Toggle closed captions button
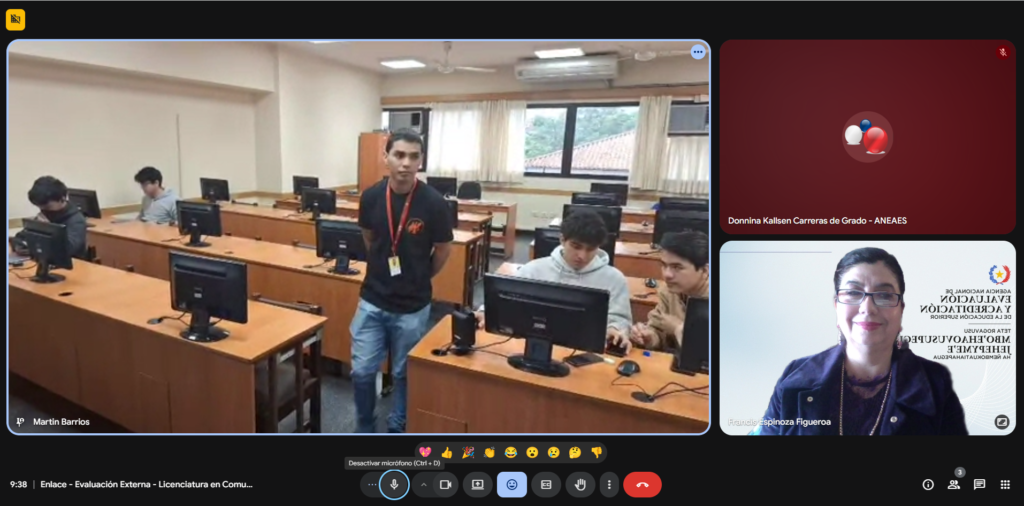Viewport: 1024px width, 506px height. point(546,485)
